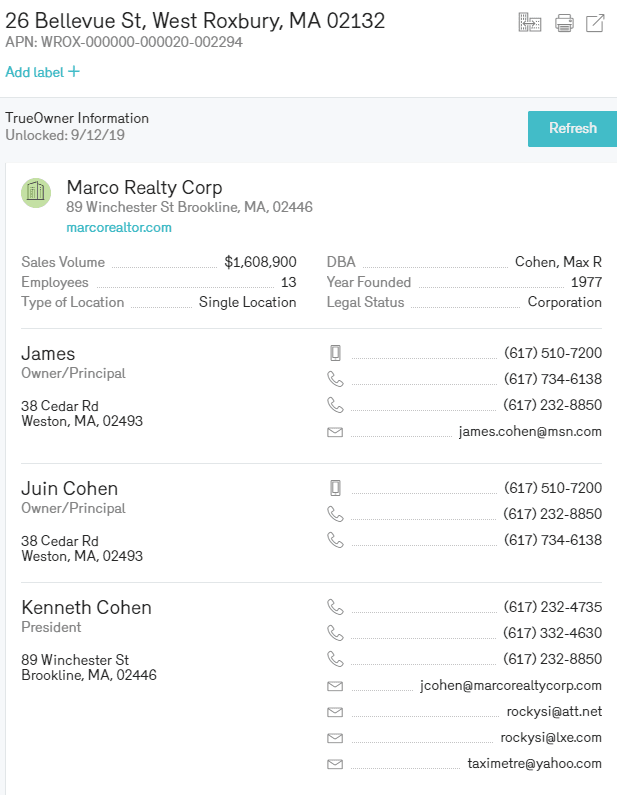Viewport: 617px width, 795px height.
Task: Select the Kenneth Cohen contact name
Action: click(x=87, y=608)
